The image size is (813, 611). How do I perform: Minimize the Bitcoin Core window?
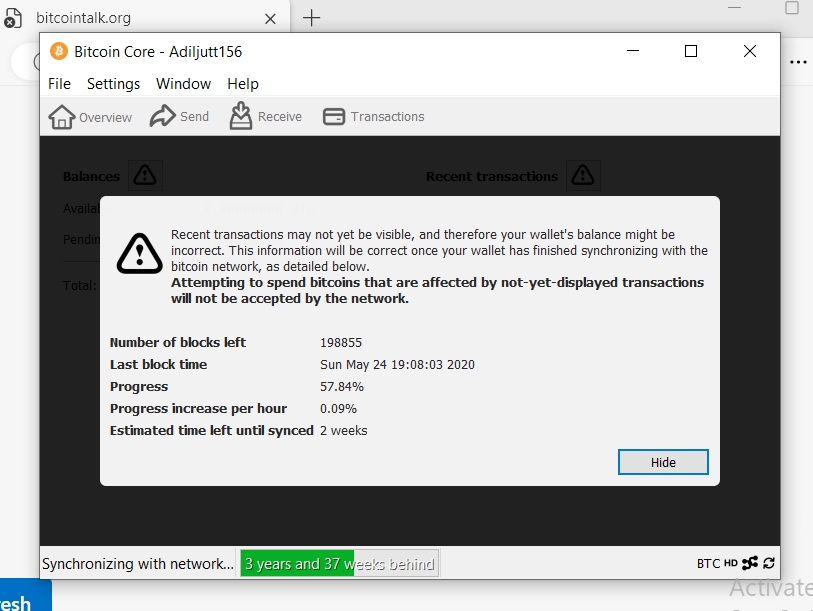click(633, 51)
